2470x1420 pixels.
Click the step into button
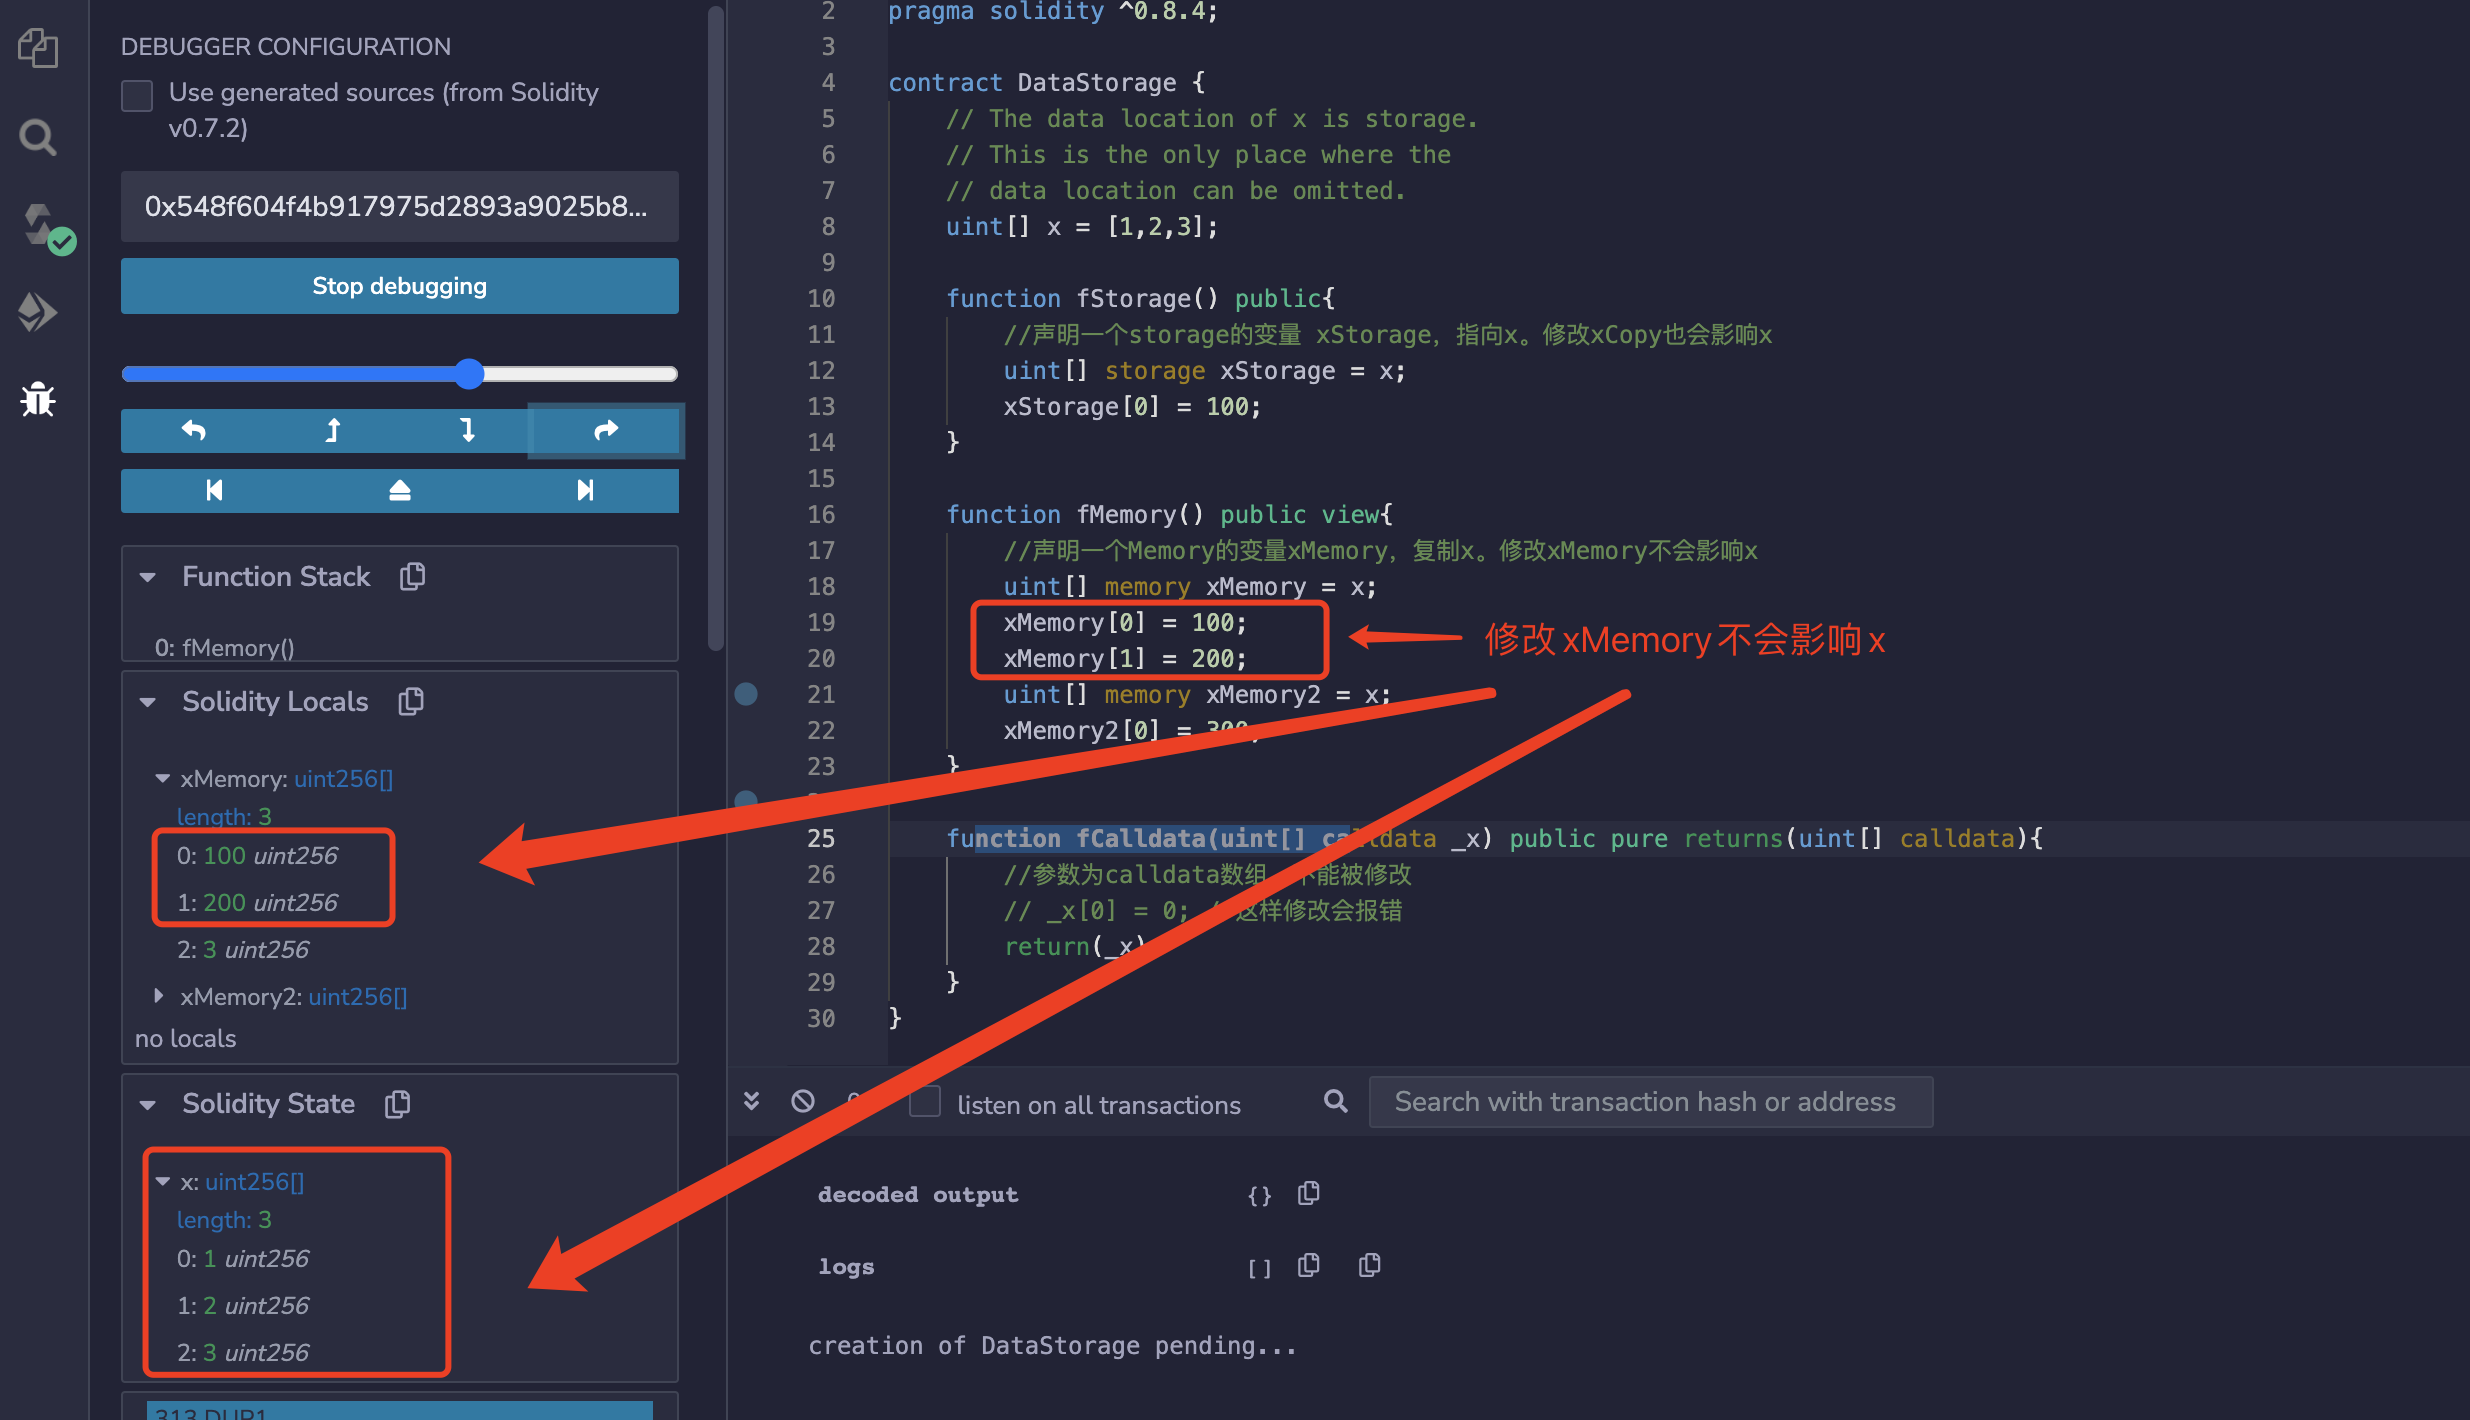tap(467, 430)
